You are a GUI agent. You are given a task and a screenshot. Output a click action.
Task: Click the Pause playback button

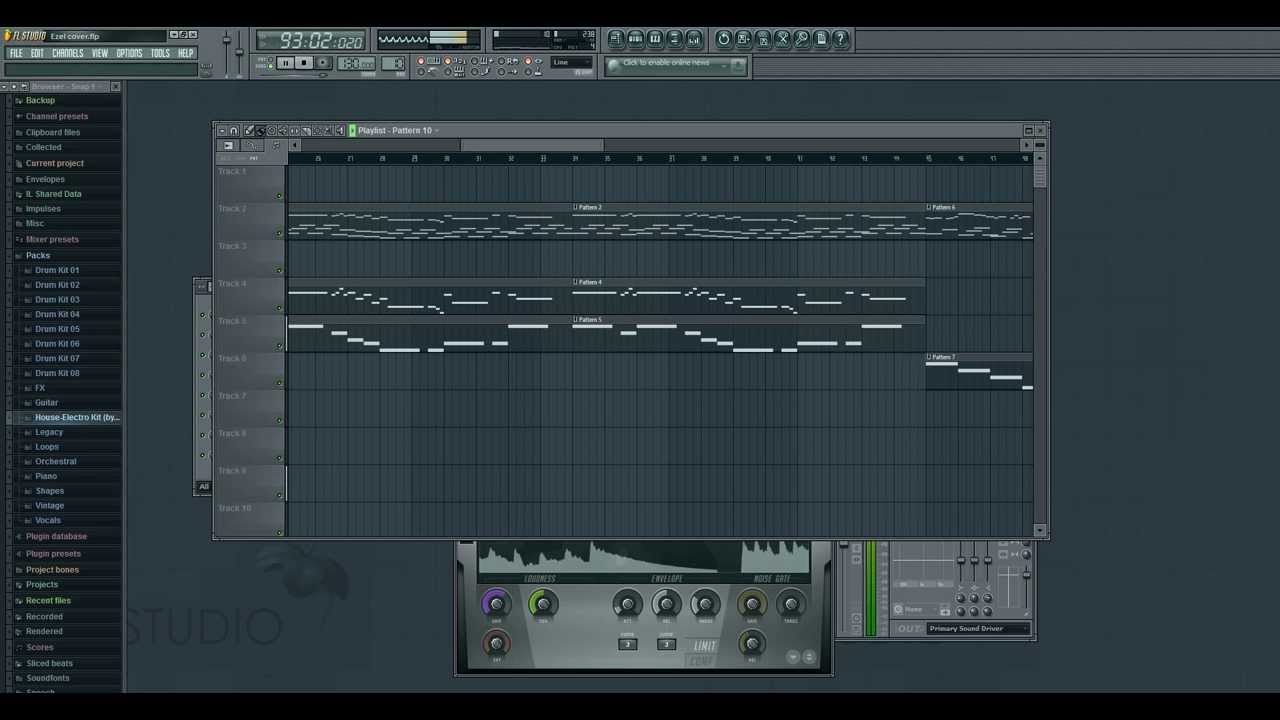285,63
